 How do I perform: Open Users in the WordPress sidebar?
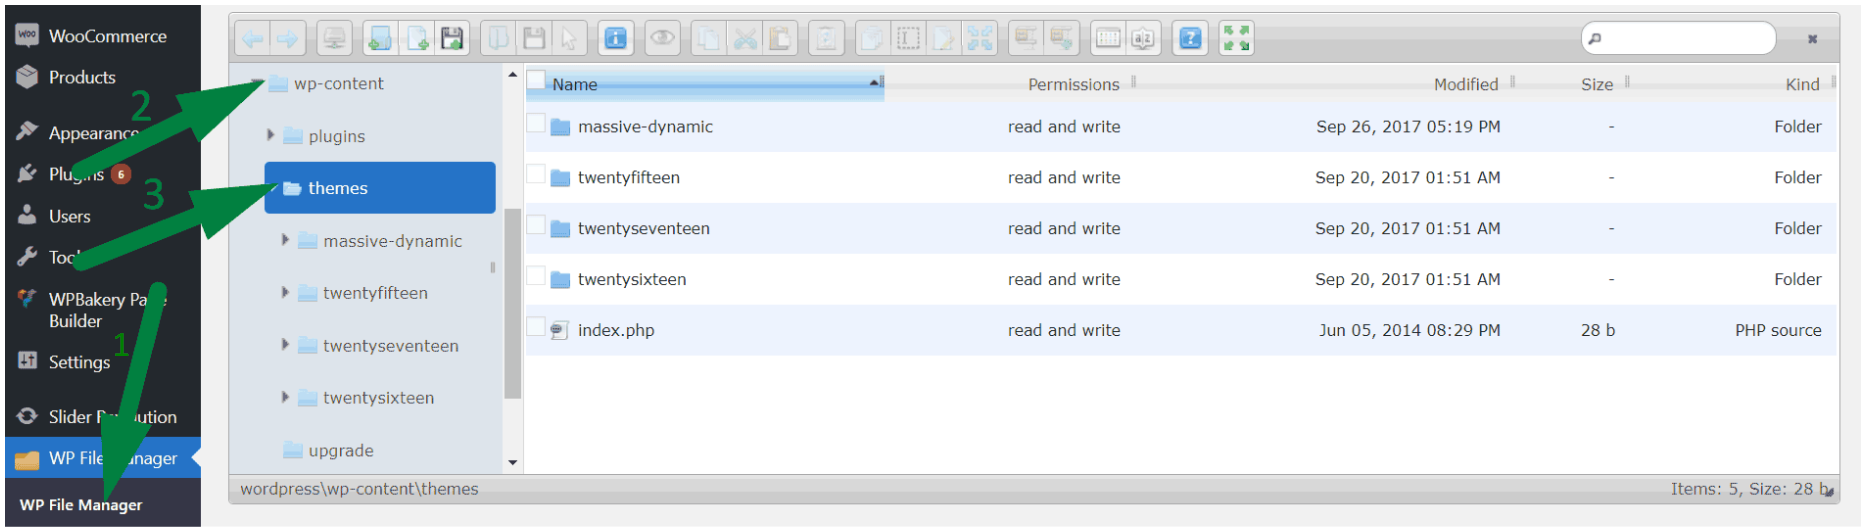click(69, 216)
